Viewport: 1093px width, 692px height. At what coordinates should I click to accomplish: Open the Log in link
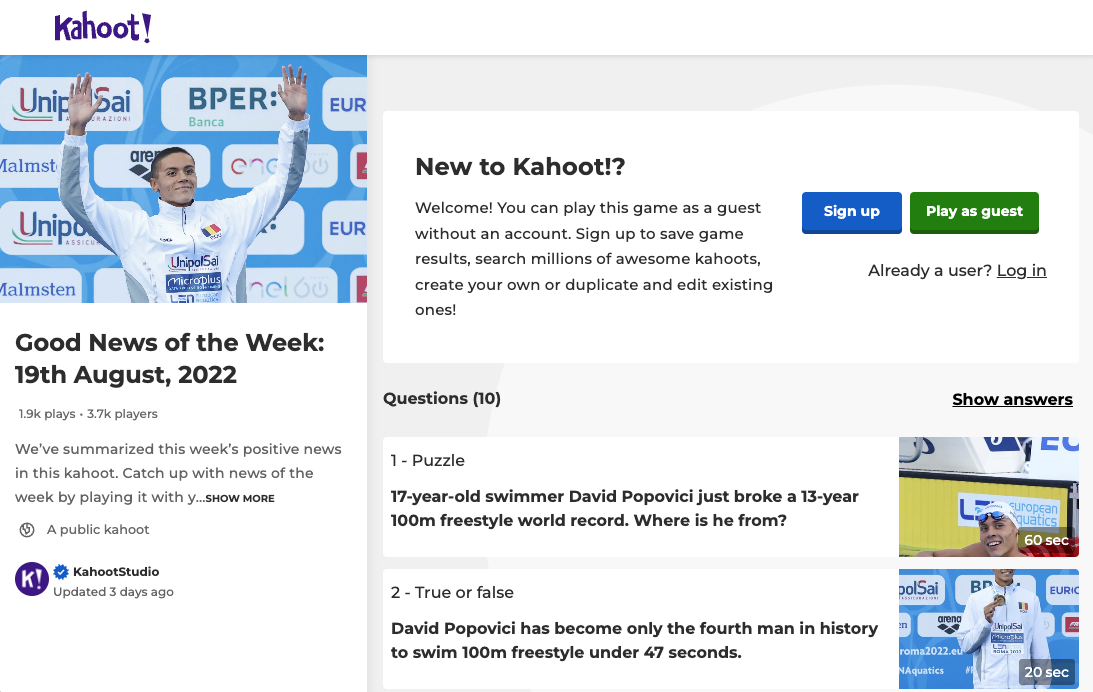(x=1021, y=270)
